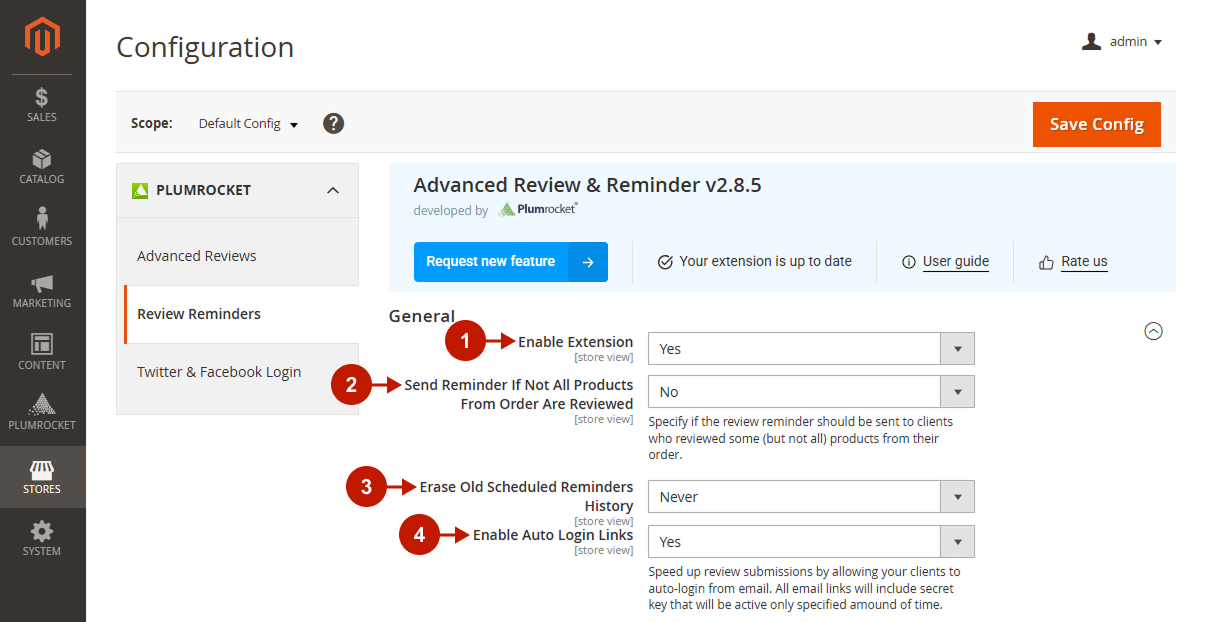The height and width of the screenshot is (622, 1206).
Task: Click the Plumrocket logo beside 'developed by'
Action: (x=538, y=209)
